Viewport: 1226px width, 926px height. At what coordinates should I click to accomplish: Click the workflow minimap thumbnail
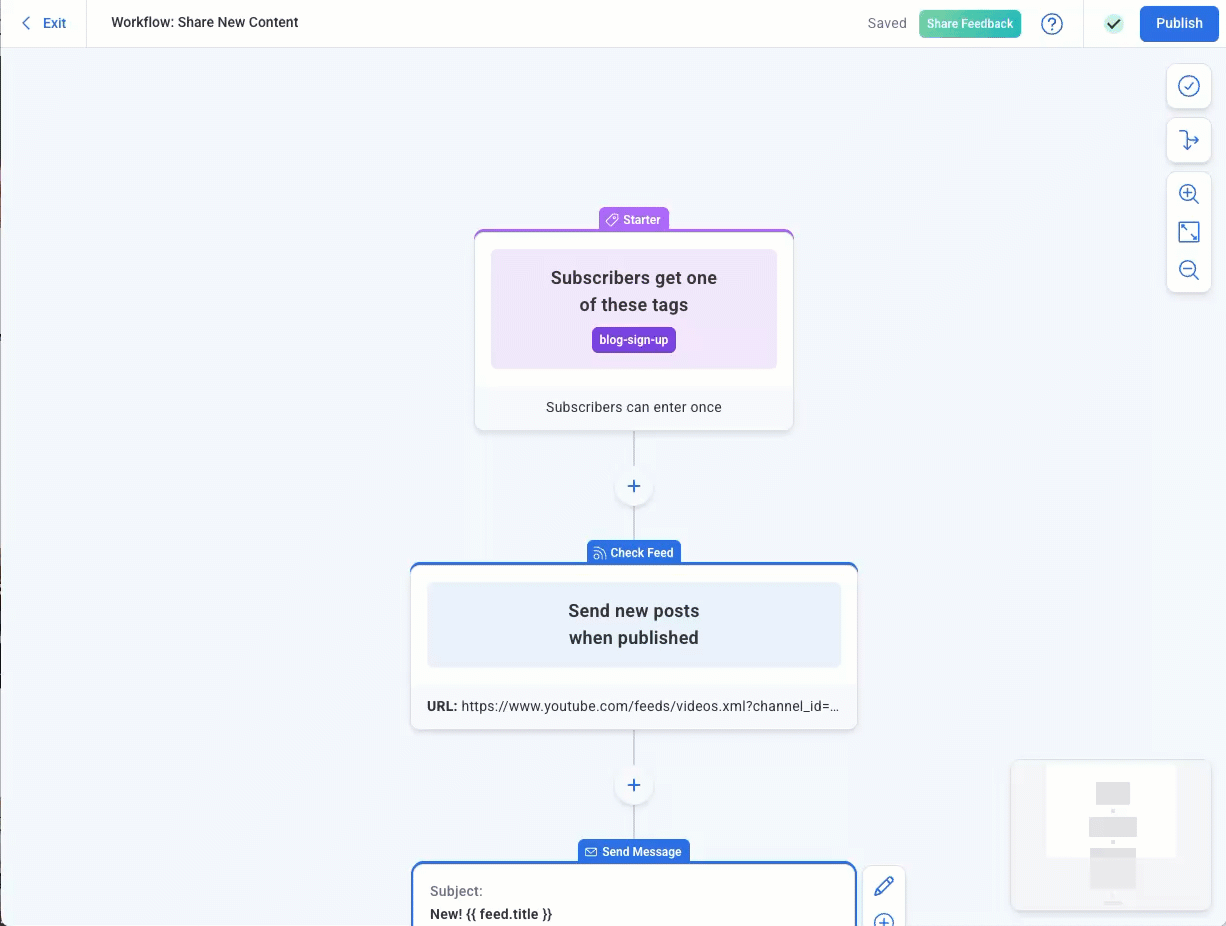[1111, 835]
